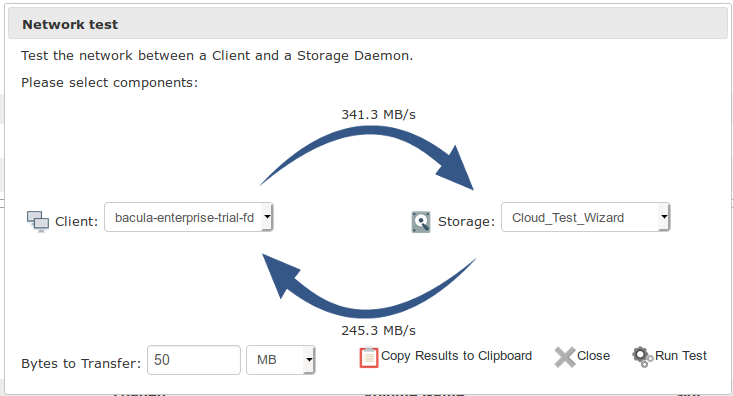Click the upper blue arrow pointing to Storage
Viewport: 733px width, 396px height.
coord(367,158)
